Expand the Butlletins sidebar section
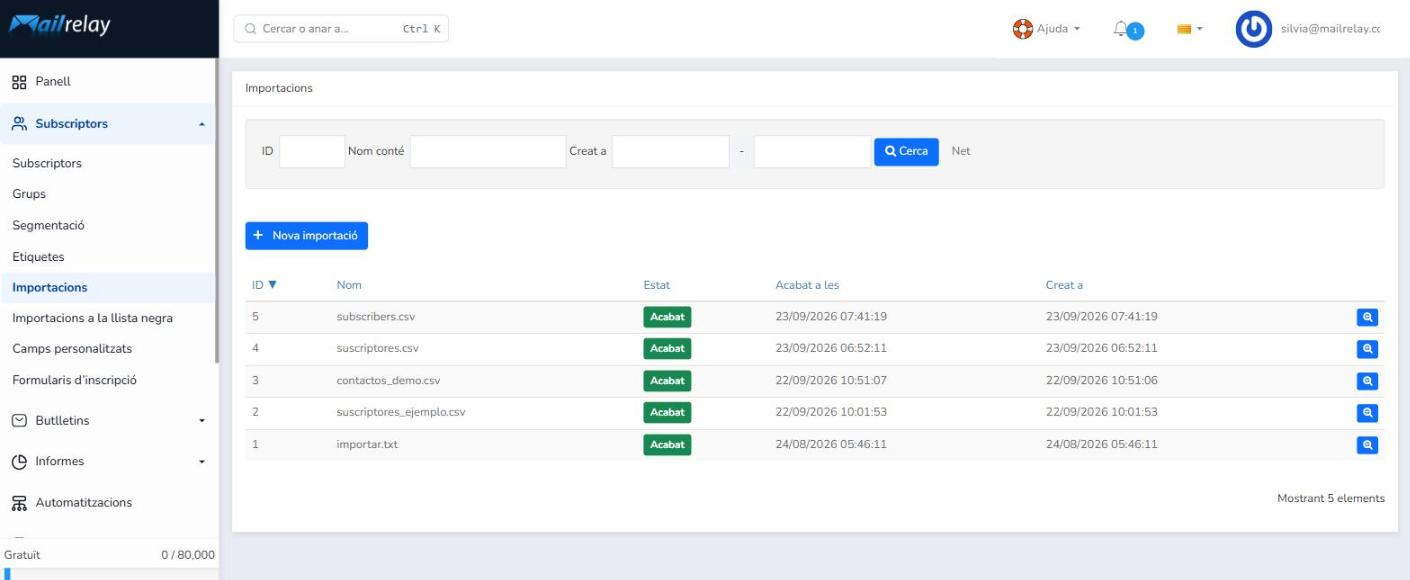 click(108, 421)
